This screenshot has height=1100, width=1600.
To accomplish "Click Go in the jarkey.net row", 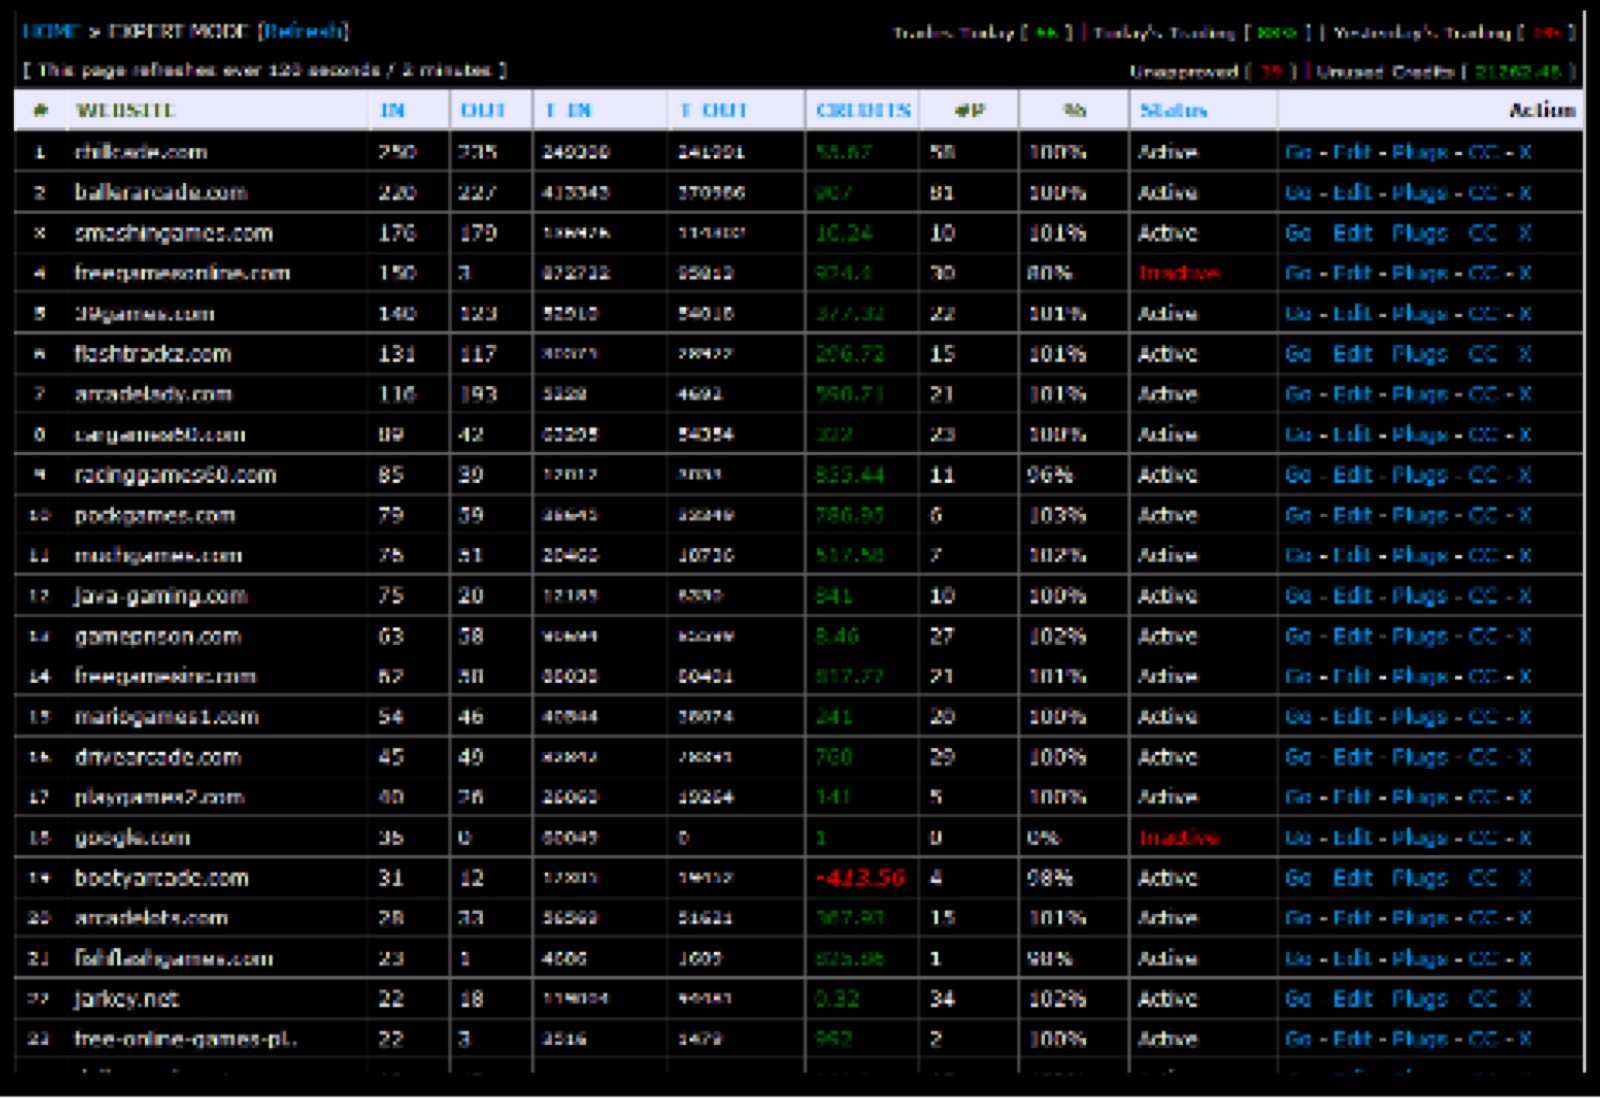I will point(1298,999).
